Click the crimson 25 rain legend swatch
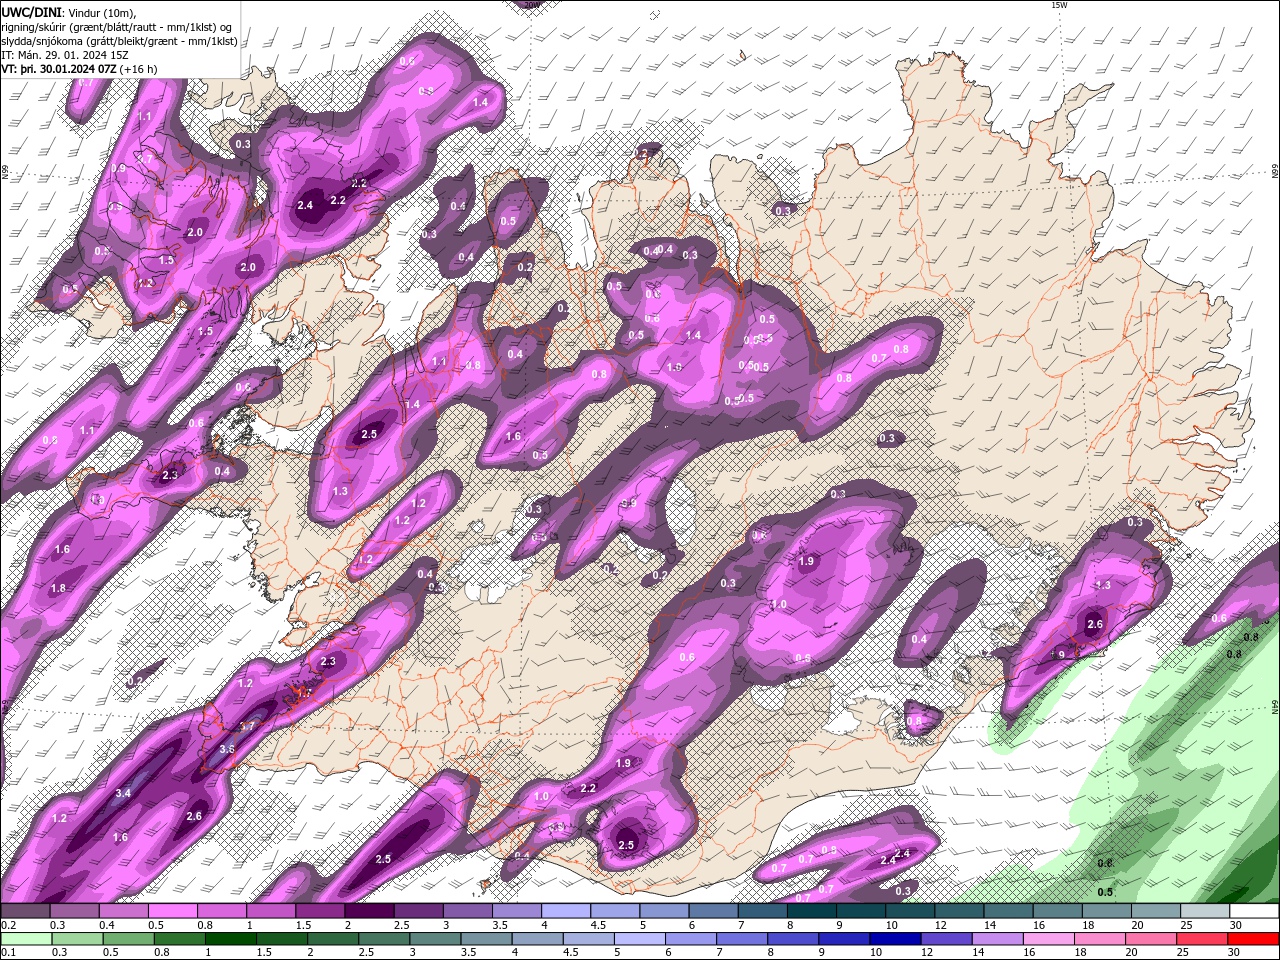1280x960 pixels. 1201,939
